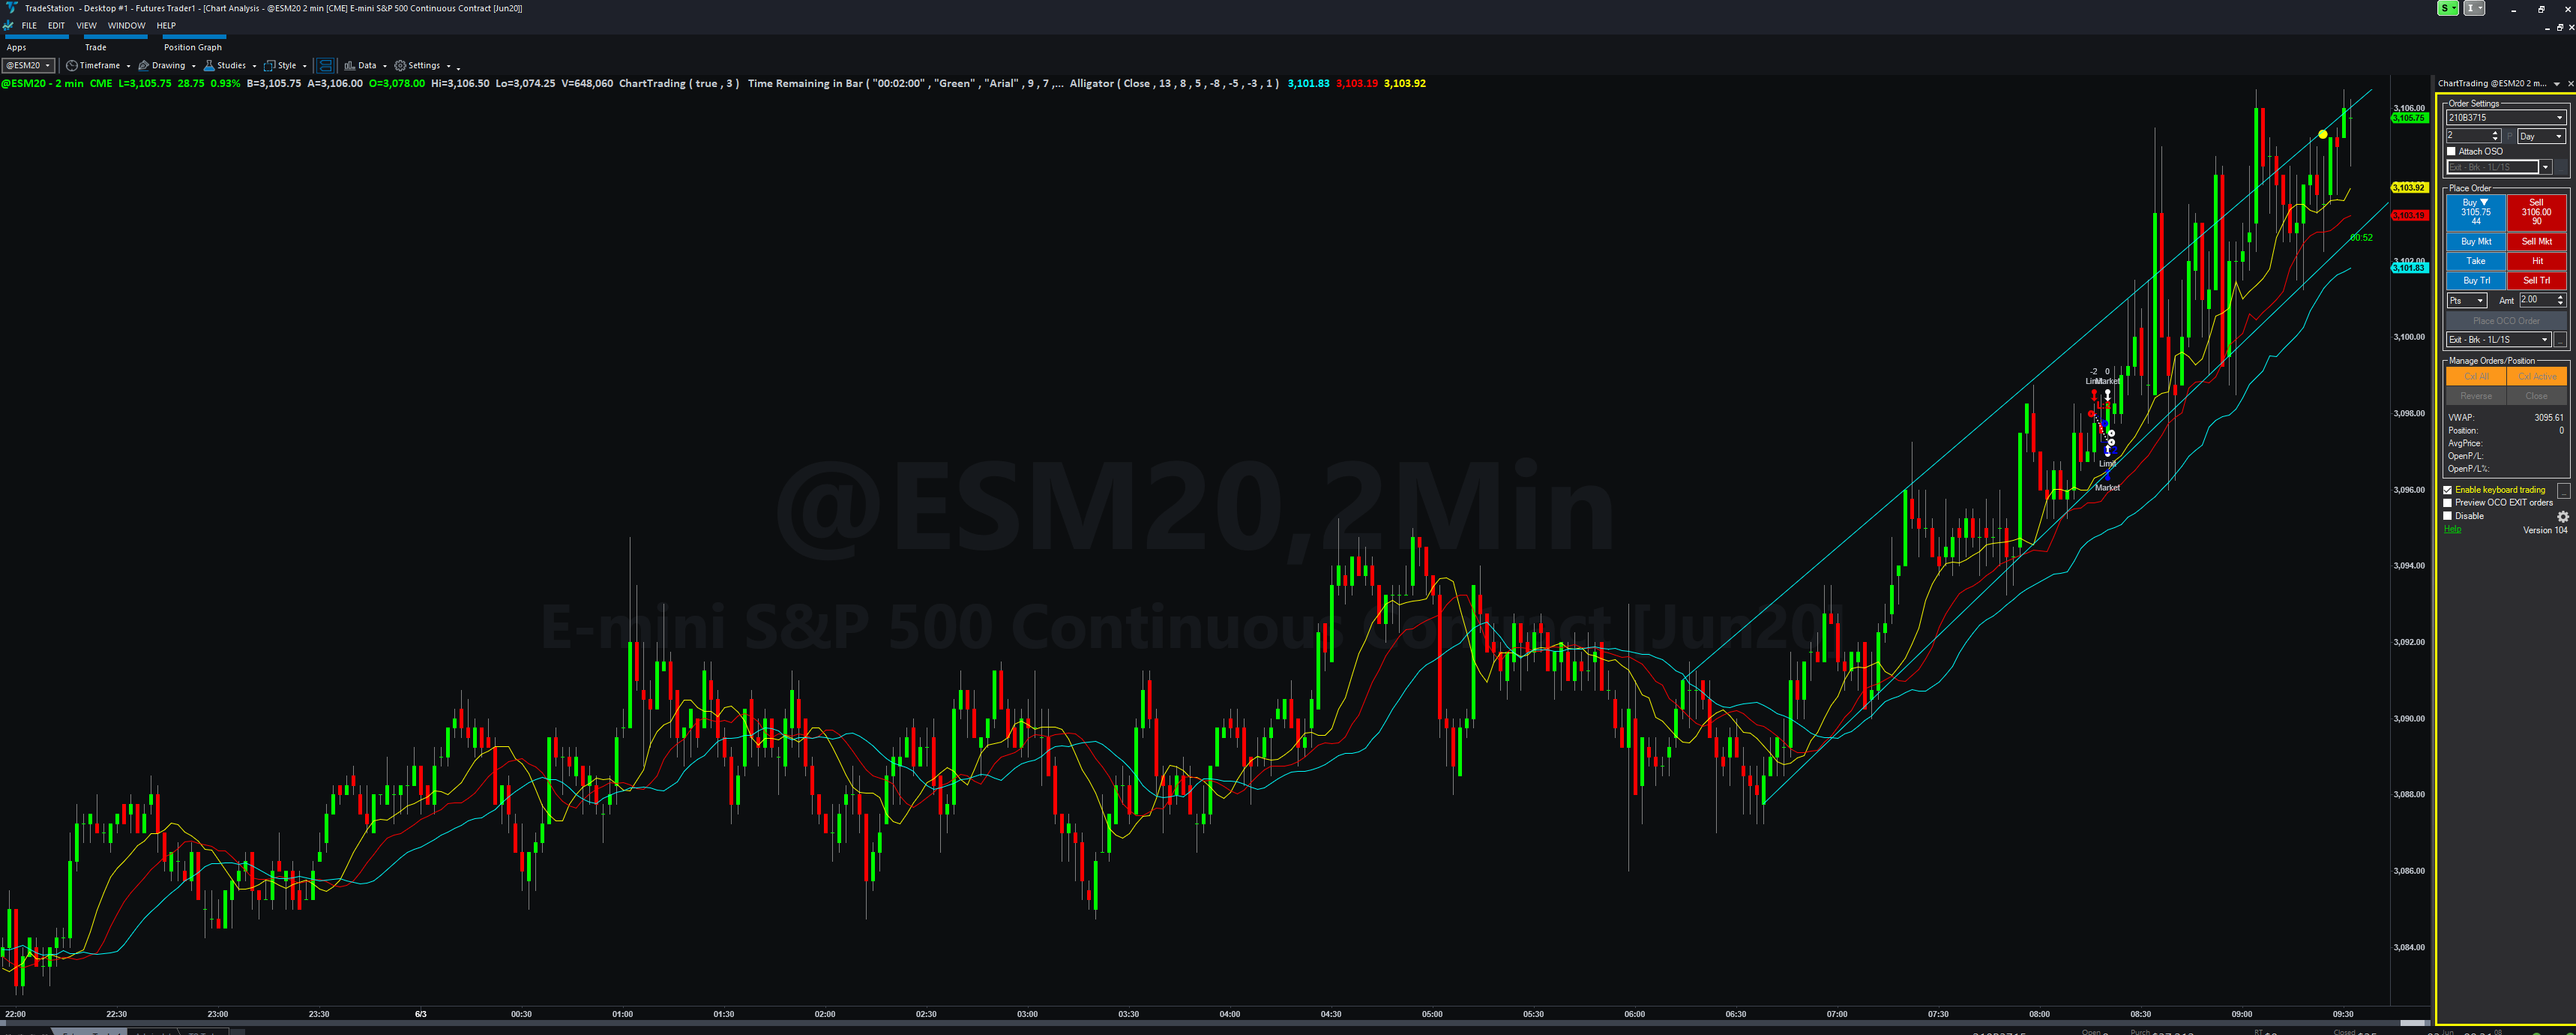Viewport: 2576px width, 1035px height.
Task: Close the ChartTrading side panel
Action: (x=2570, y=84)
